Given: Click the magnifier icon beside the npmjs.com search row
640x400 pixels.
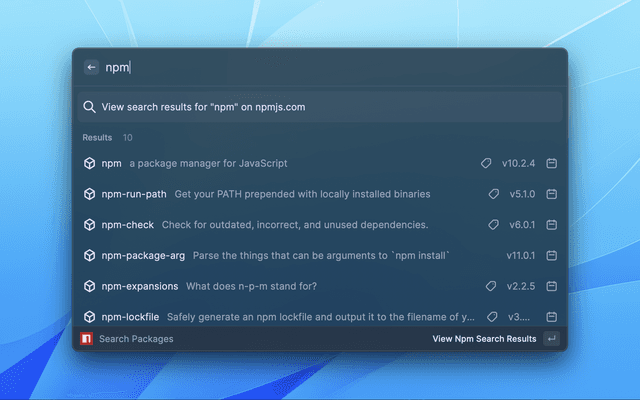Looking at the screenshot, I should [x=89, y=107].
